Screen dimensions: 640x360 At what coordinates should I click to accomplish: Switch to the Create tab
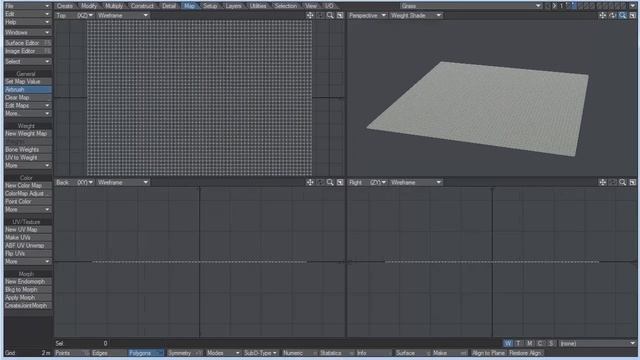[x=65, y=6]
